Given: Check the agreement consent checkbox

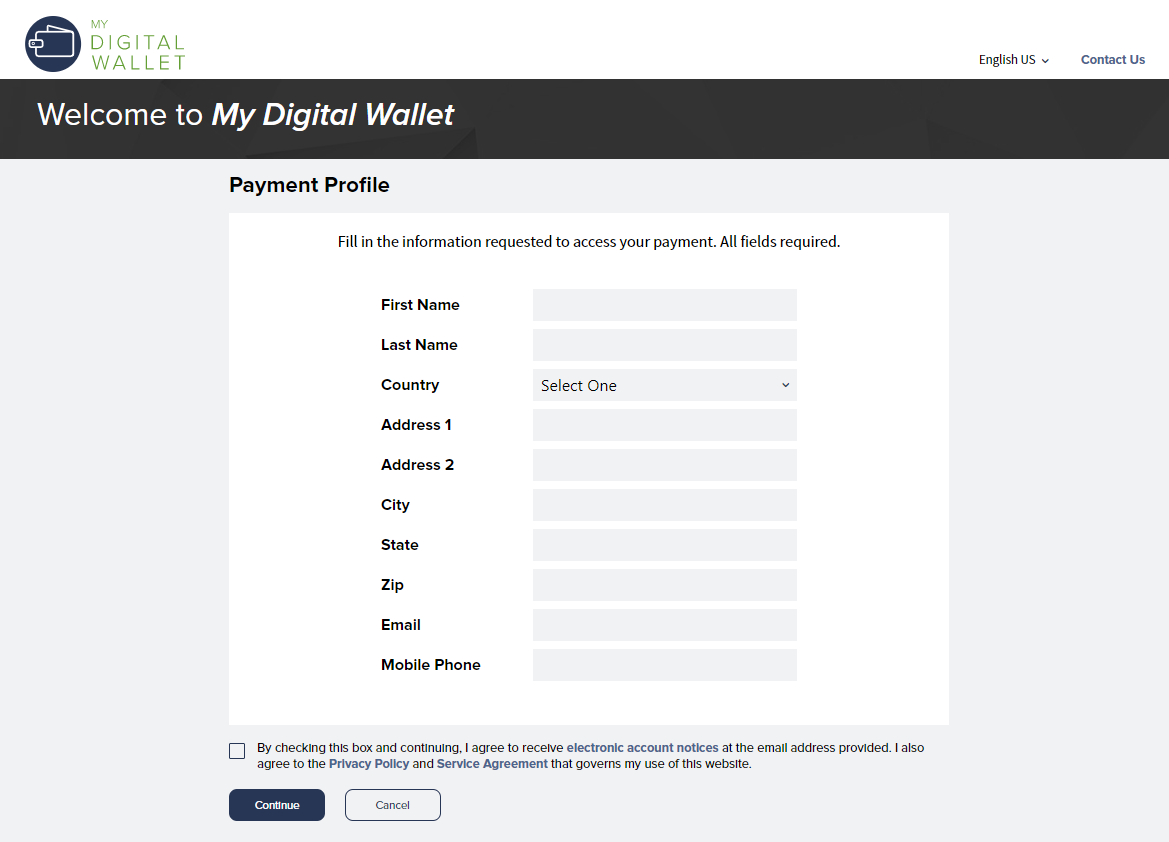Looking at the screenshot, I should point(237,751).
